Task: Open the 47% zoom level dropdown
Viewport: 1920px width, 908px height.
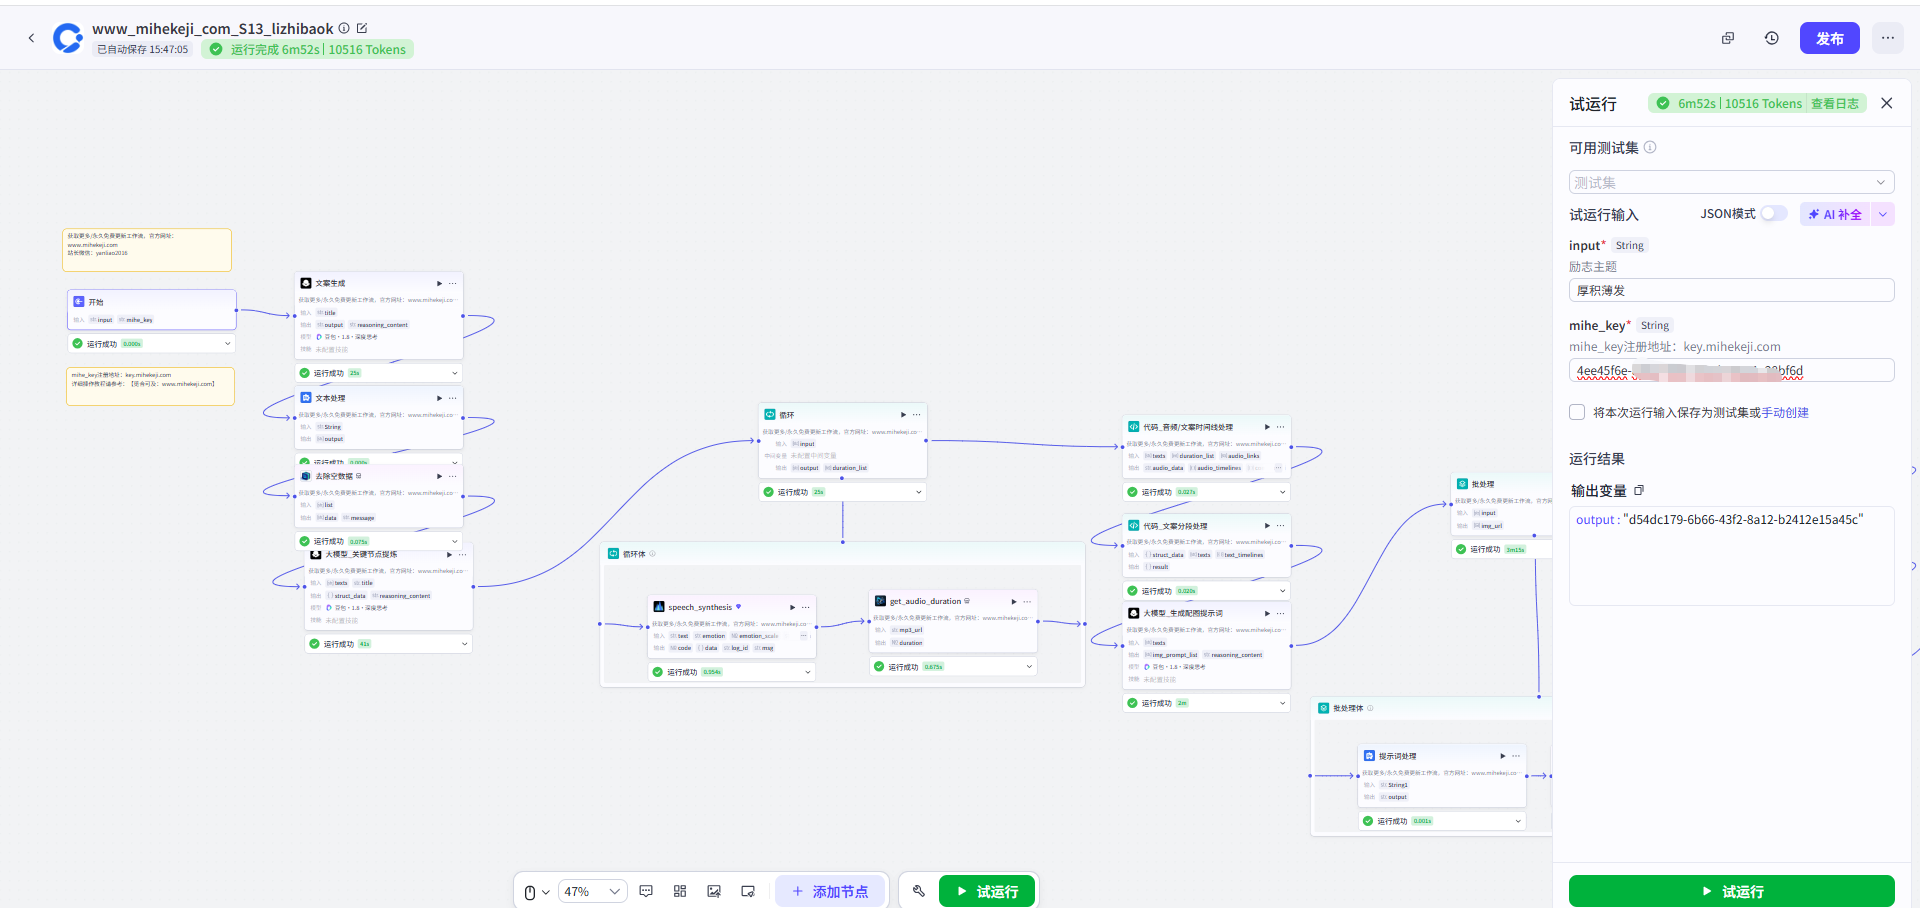Action: click(592, 891)
